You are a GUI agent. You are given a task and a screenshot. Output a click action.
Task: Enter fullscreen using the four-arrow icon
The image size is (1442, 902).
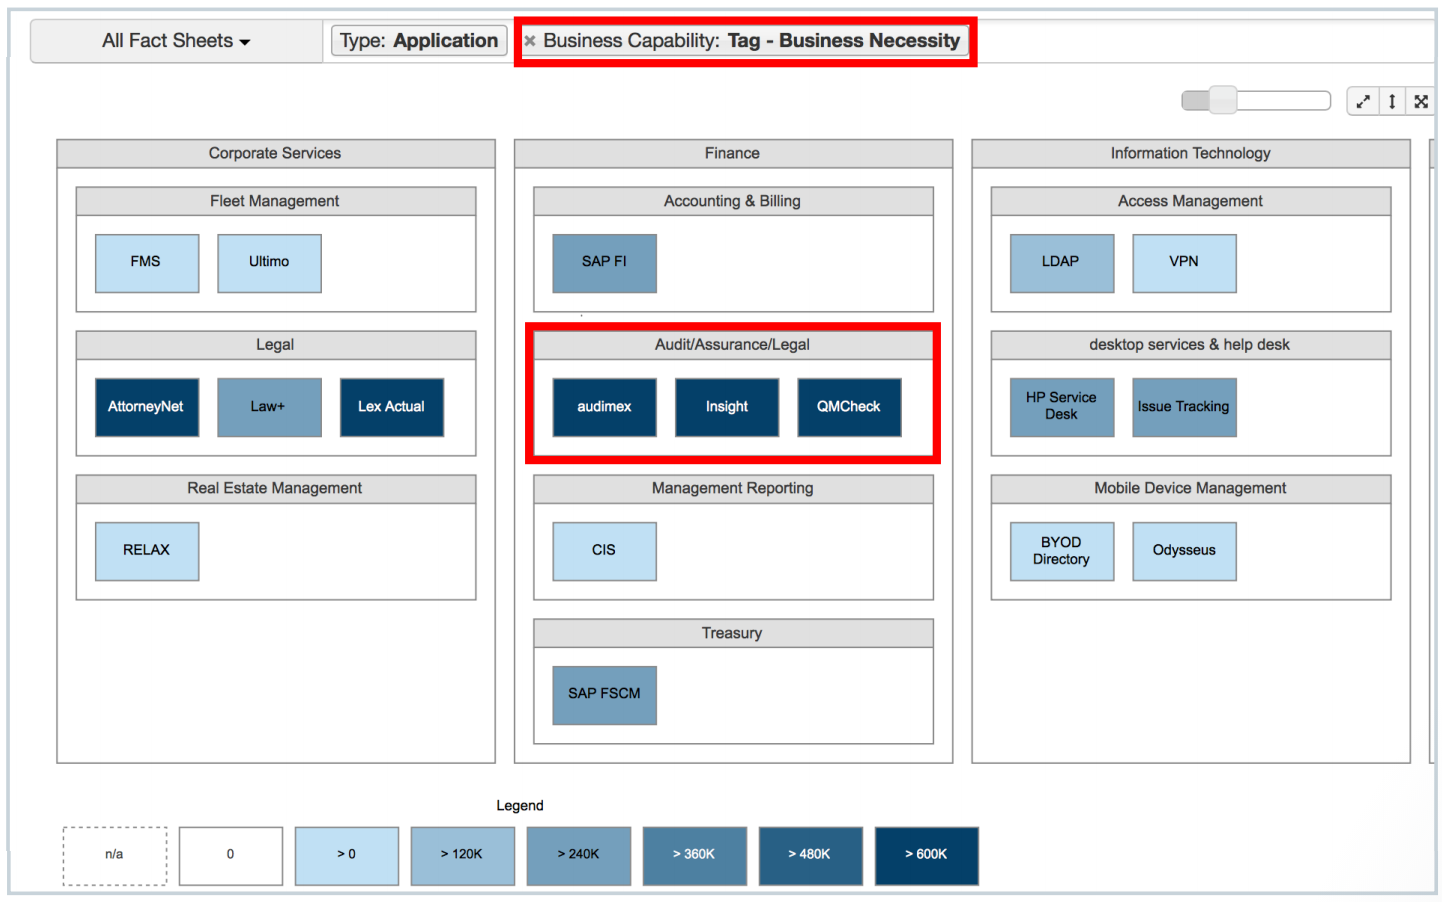[1421, 101]
